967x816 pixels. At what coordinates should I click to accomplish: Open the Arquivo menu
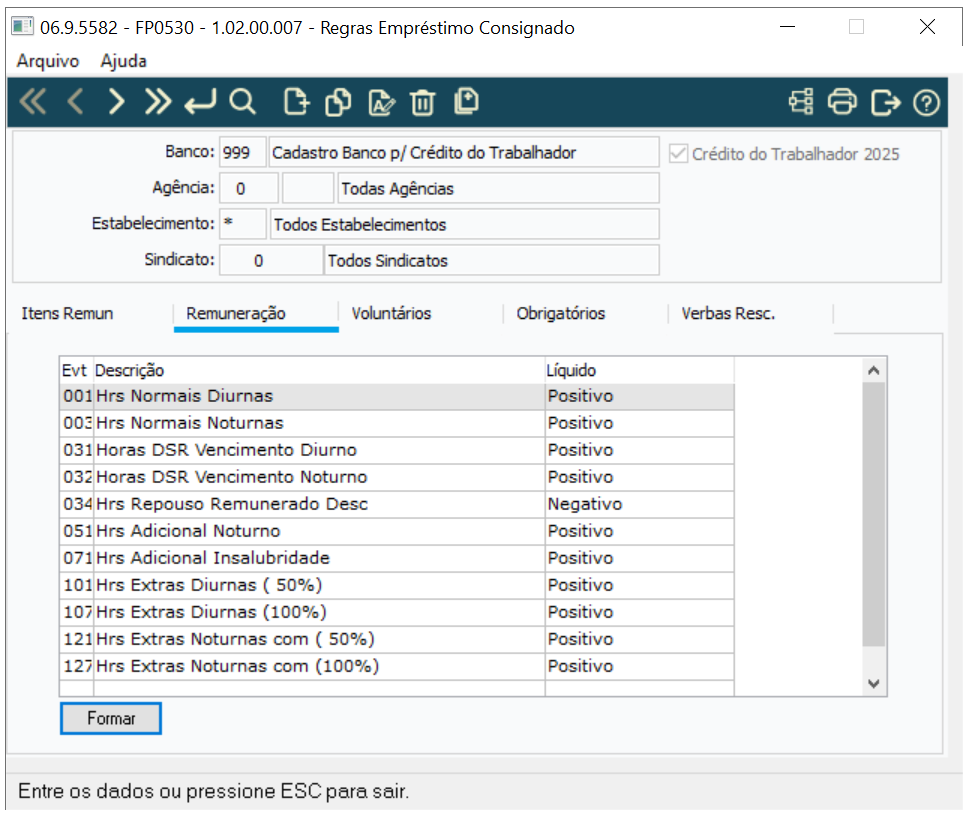pyautogui.click(x=48, y=61)
